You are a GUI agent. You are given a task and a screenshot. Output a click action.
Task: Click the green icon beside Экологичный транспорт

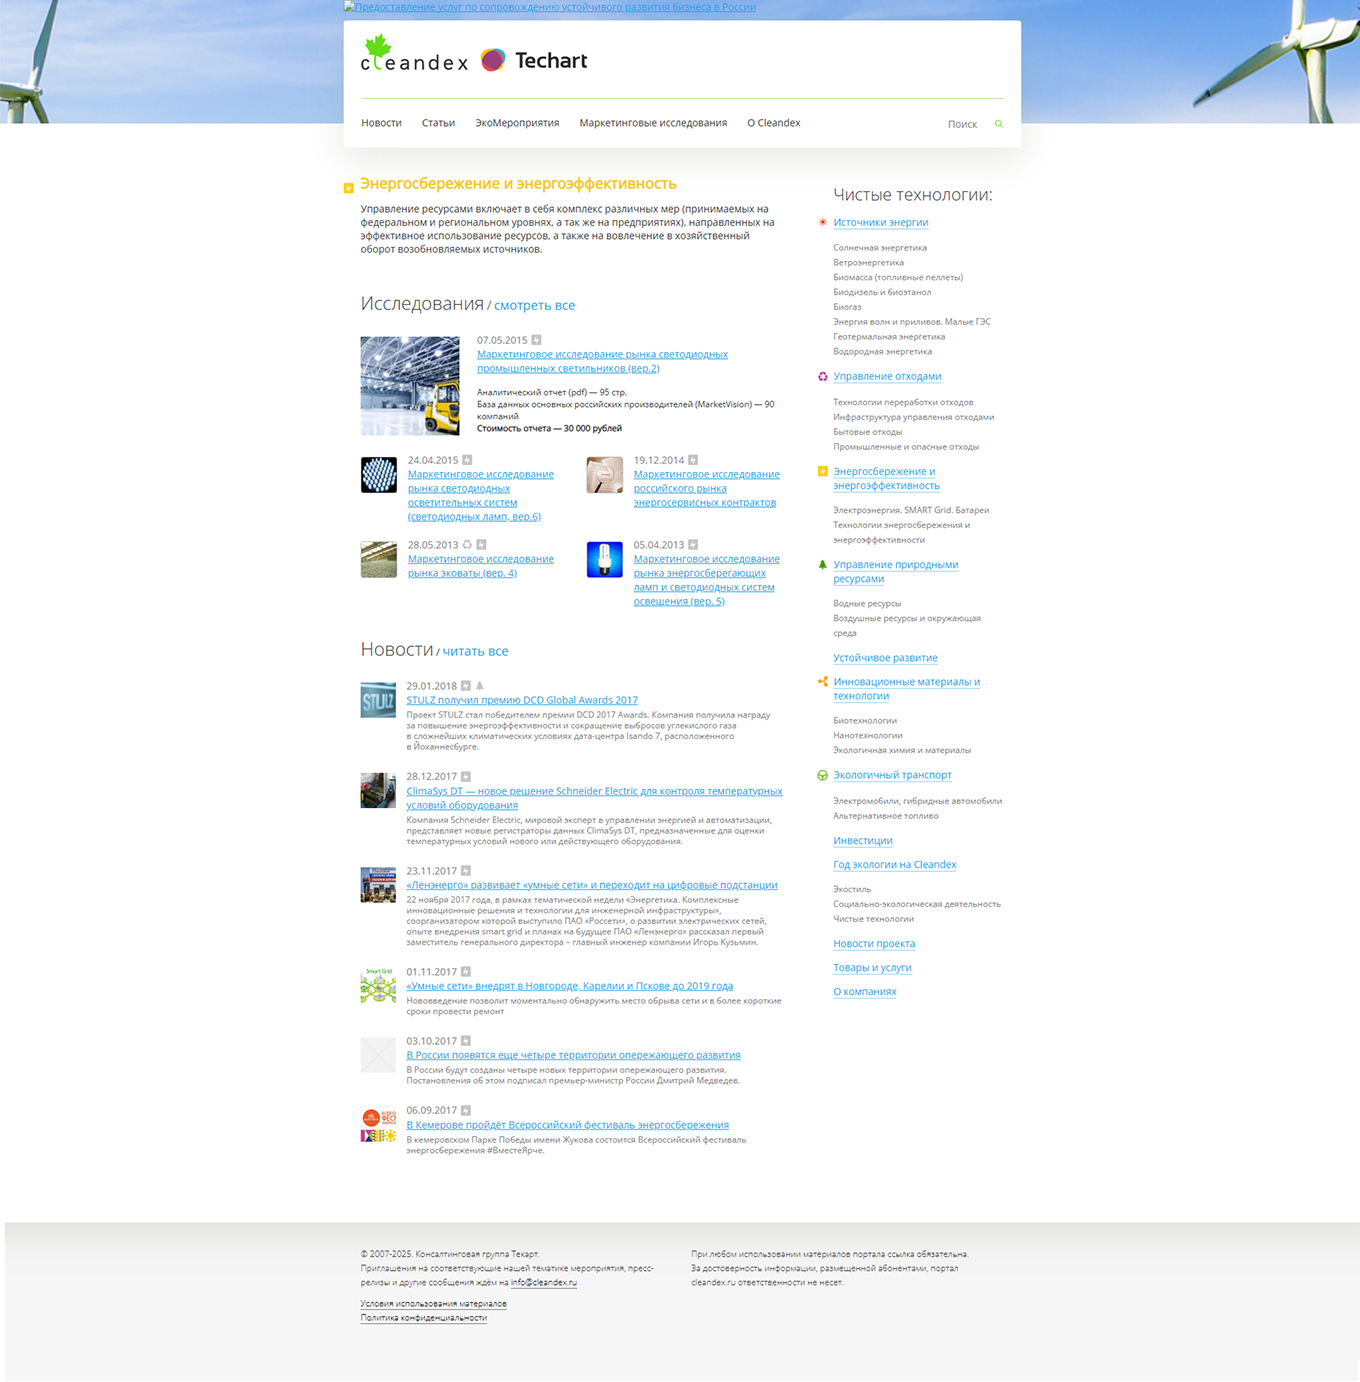[822, 776]
